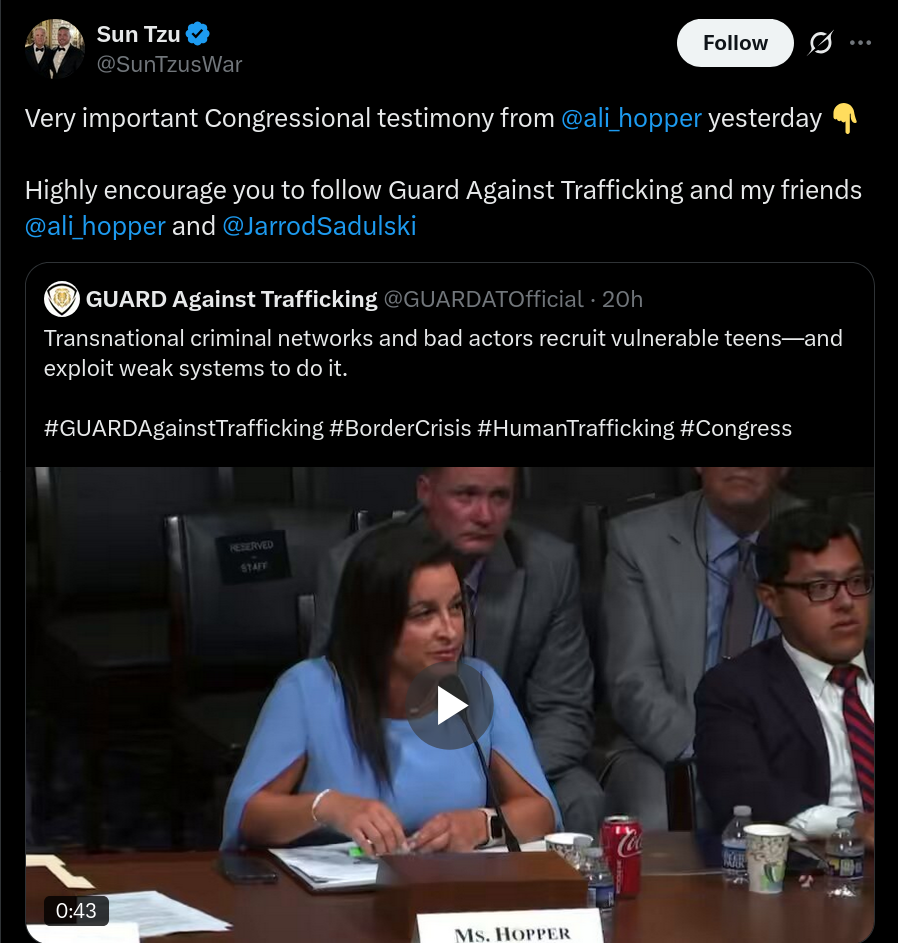Open the @SunTzusWar handle link
898x943 pixels.
click(169, 64)
